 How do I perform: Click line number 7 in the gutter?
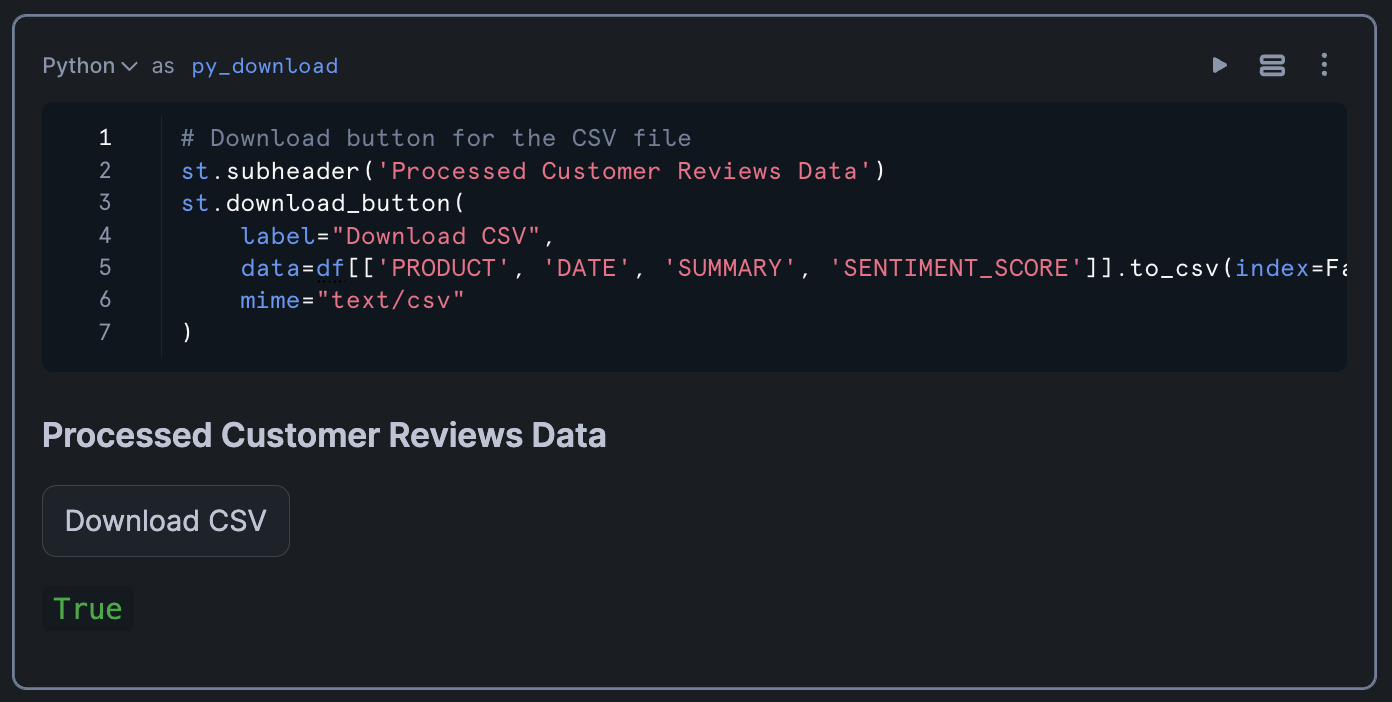[105, 332]
